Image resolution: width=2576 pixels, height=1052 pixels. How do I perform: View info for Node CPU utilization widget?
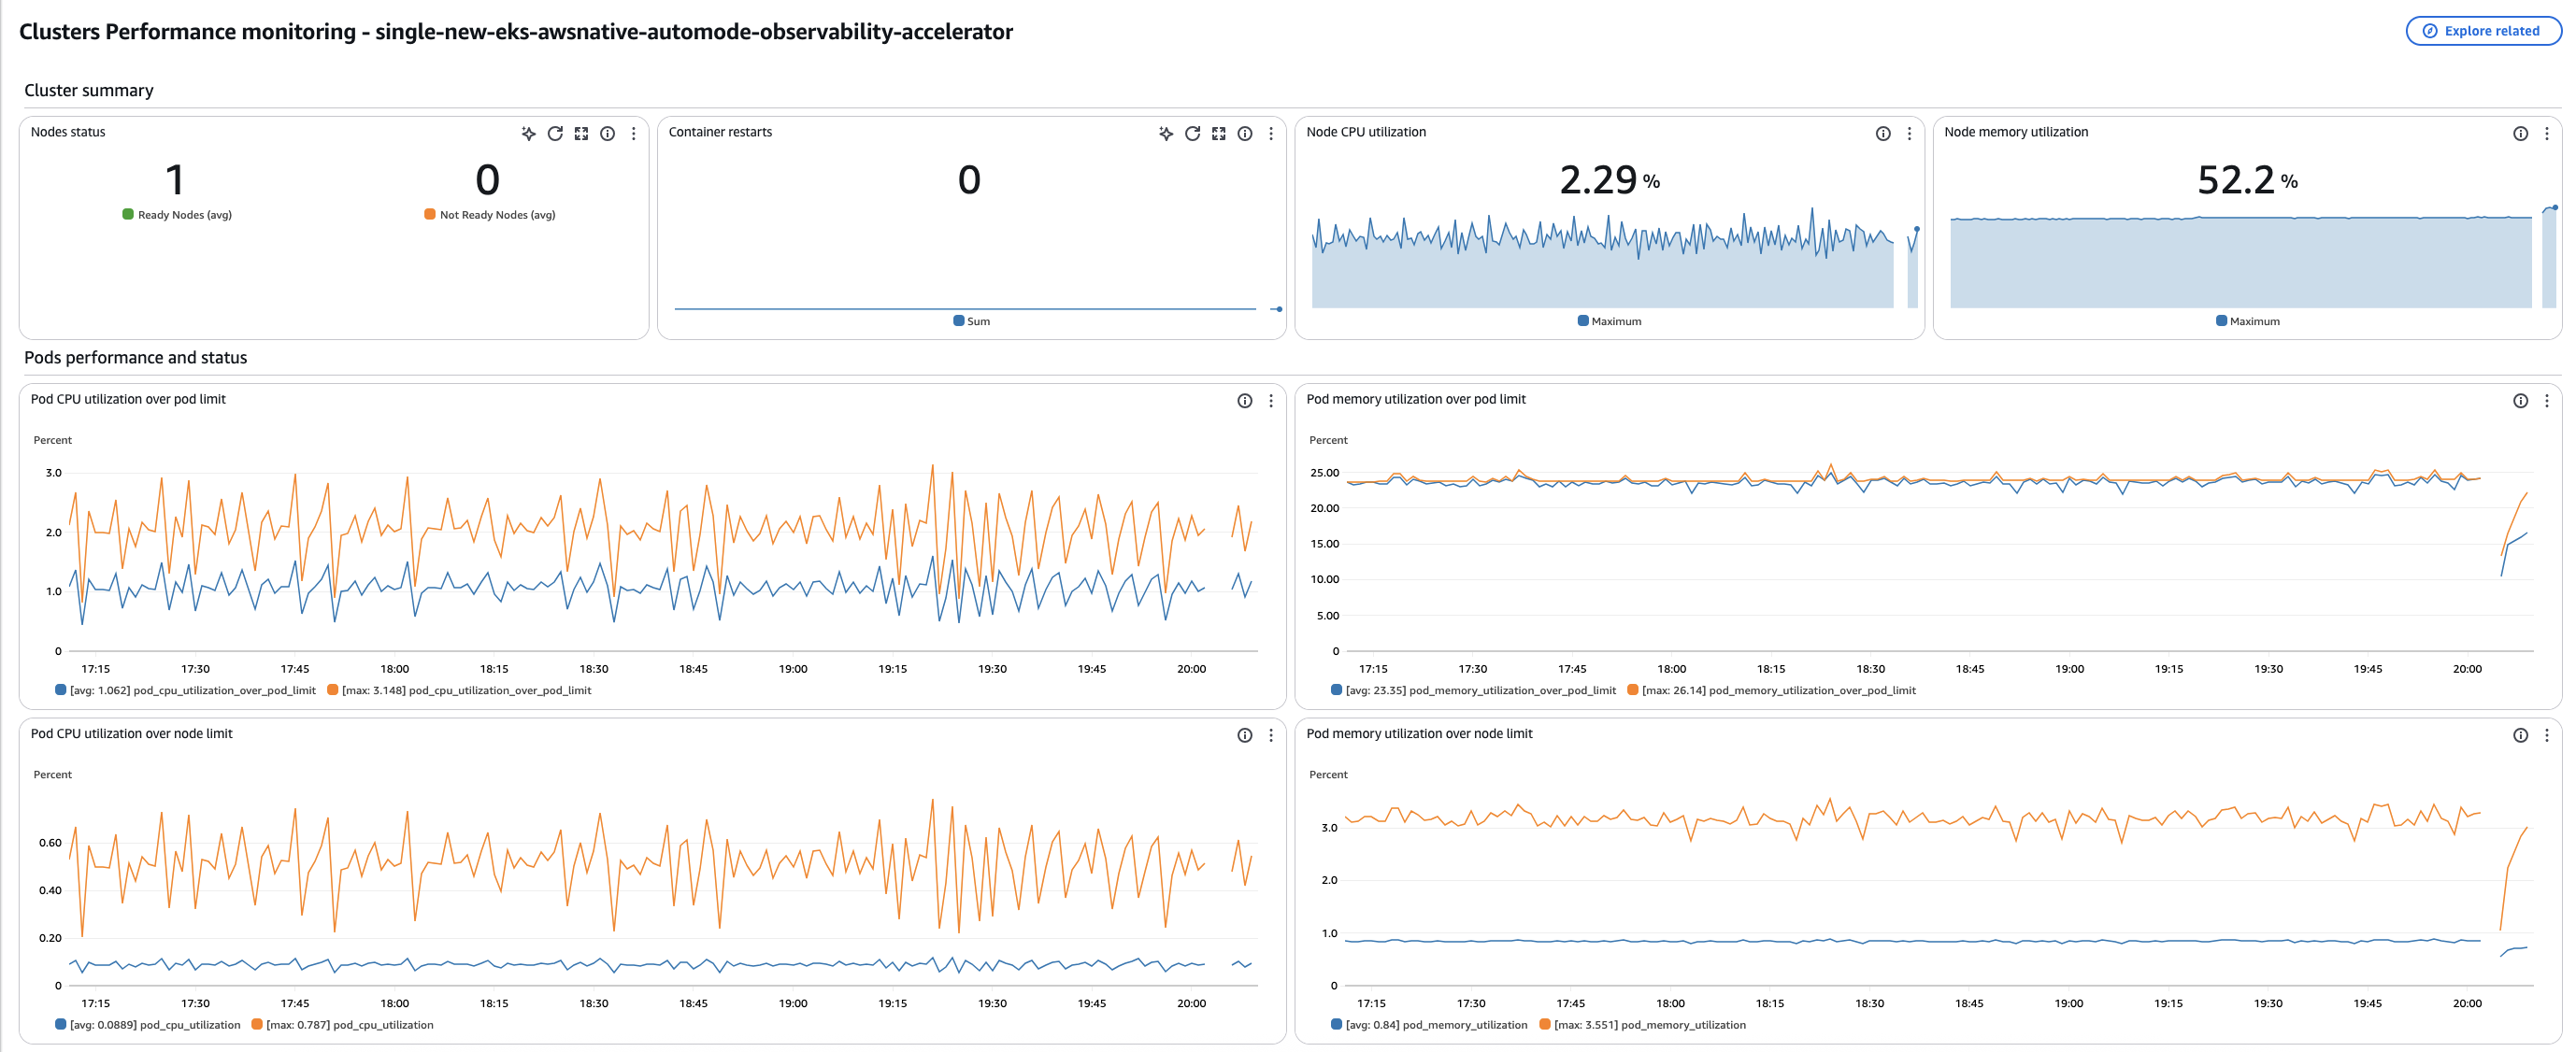coord(1882,132)
